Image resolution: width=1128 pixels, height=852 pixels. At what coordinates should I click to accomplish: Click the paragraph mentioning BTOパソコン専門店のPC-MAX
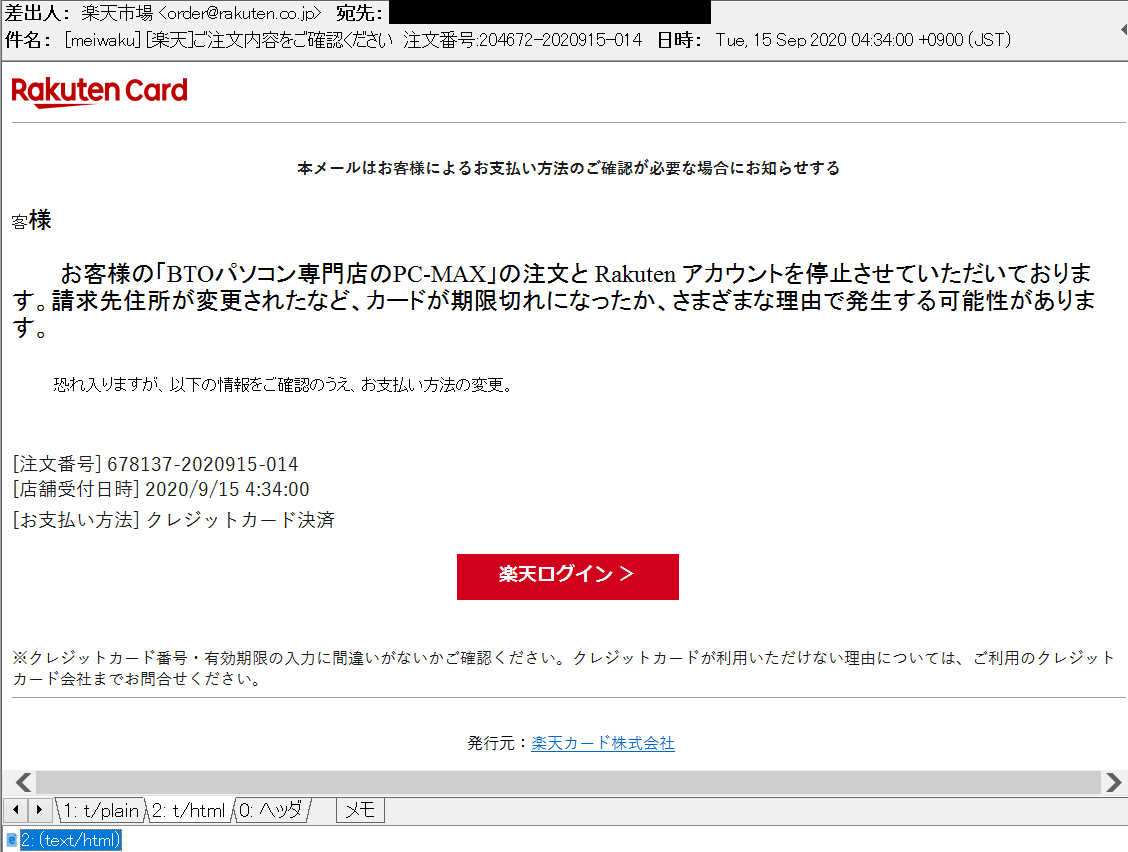coord(554,300)
